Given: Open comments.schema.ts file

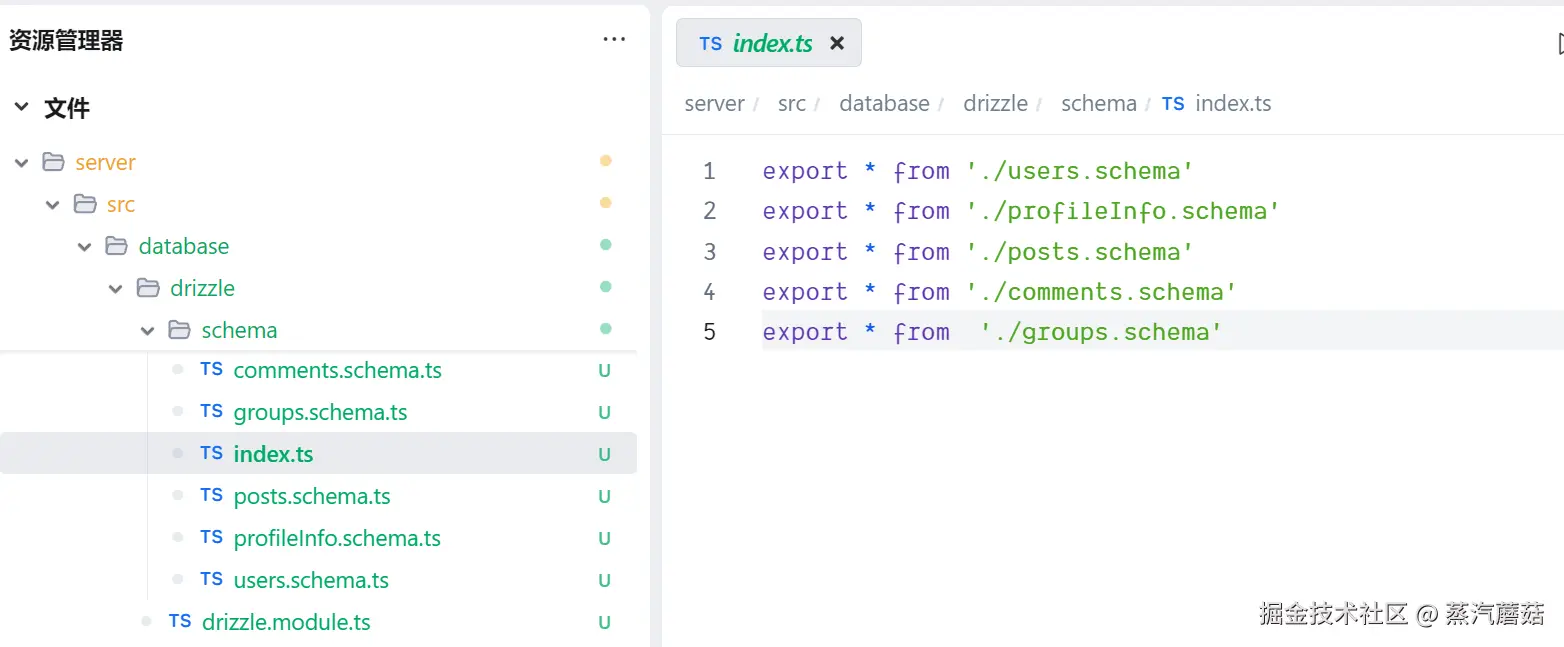Looking at the screenshot, I should [x=337, y=371].
